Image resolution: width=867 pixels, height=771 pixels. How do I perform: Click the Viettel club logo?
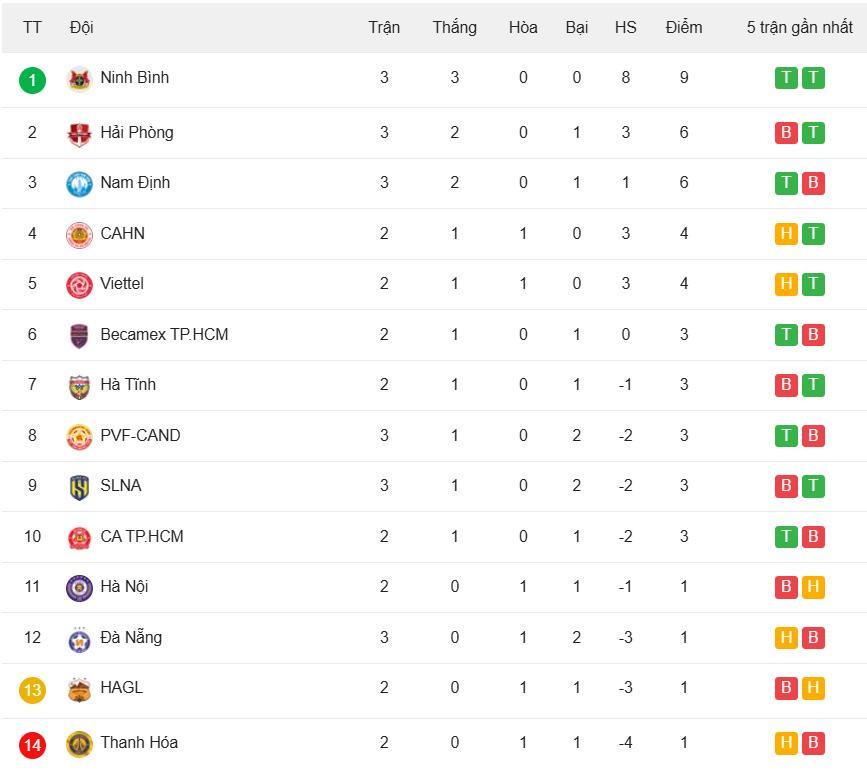pos(79,285)
